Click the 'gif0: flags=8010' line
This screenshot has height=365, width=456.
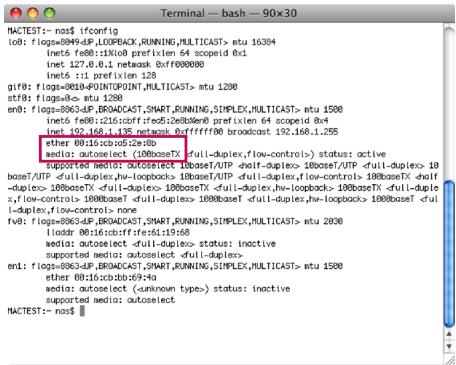point(122,87)
